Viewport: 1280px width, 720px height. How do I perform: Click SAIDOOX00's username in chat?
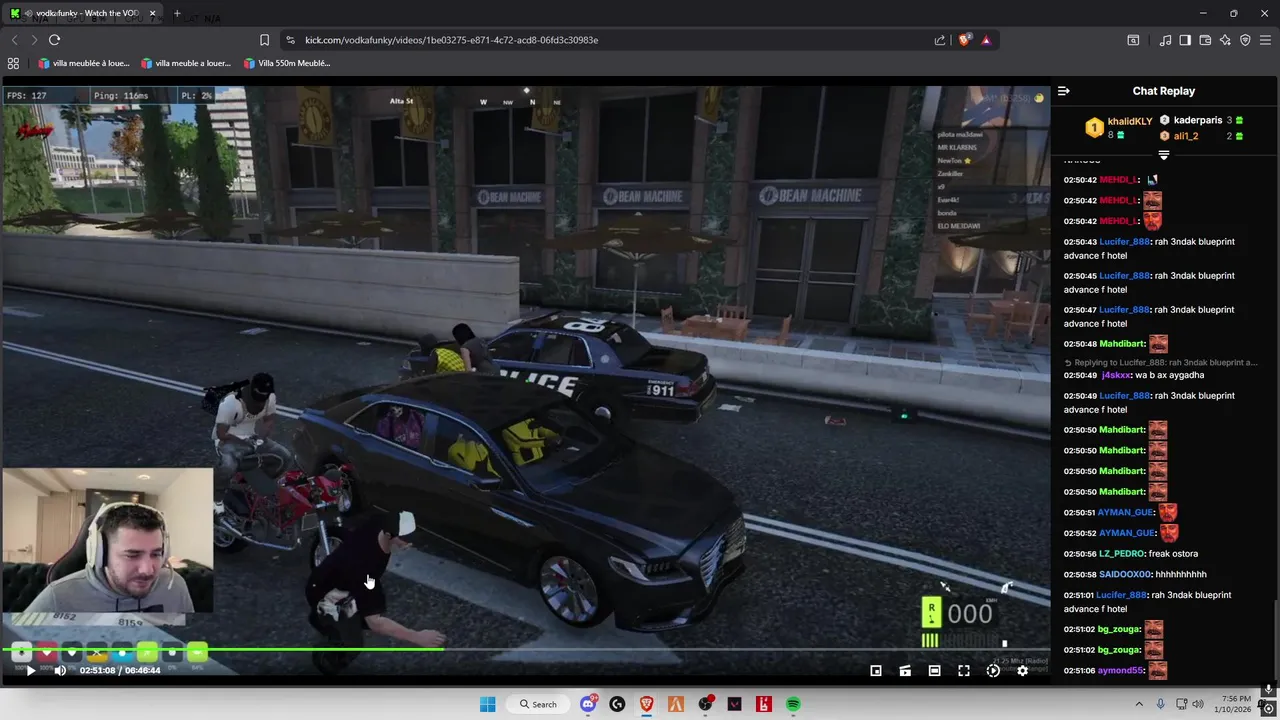(1125, 575)
